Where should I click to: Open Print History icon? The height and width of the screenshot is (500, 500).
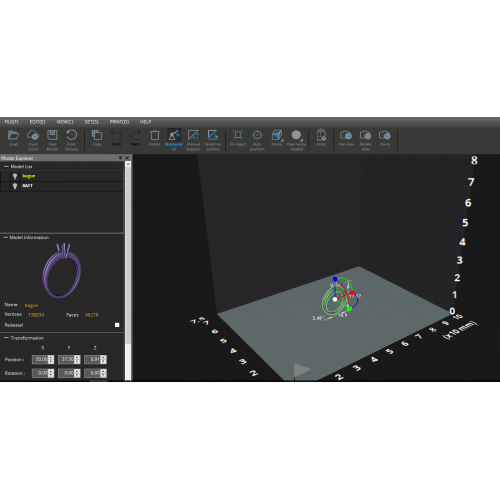[x=72, y=135]
